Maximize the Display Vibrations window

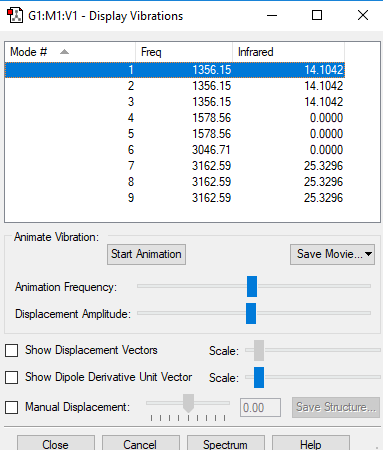(317, 15)
